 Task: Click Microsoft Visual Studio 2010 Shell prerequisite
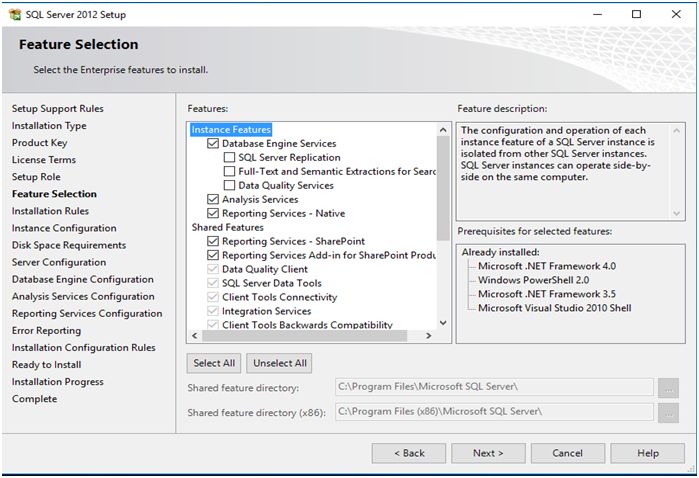pos(555,308)
